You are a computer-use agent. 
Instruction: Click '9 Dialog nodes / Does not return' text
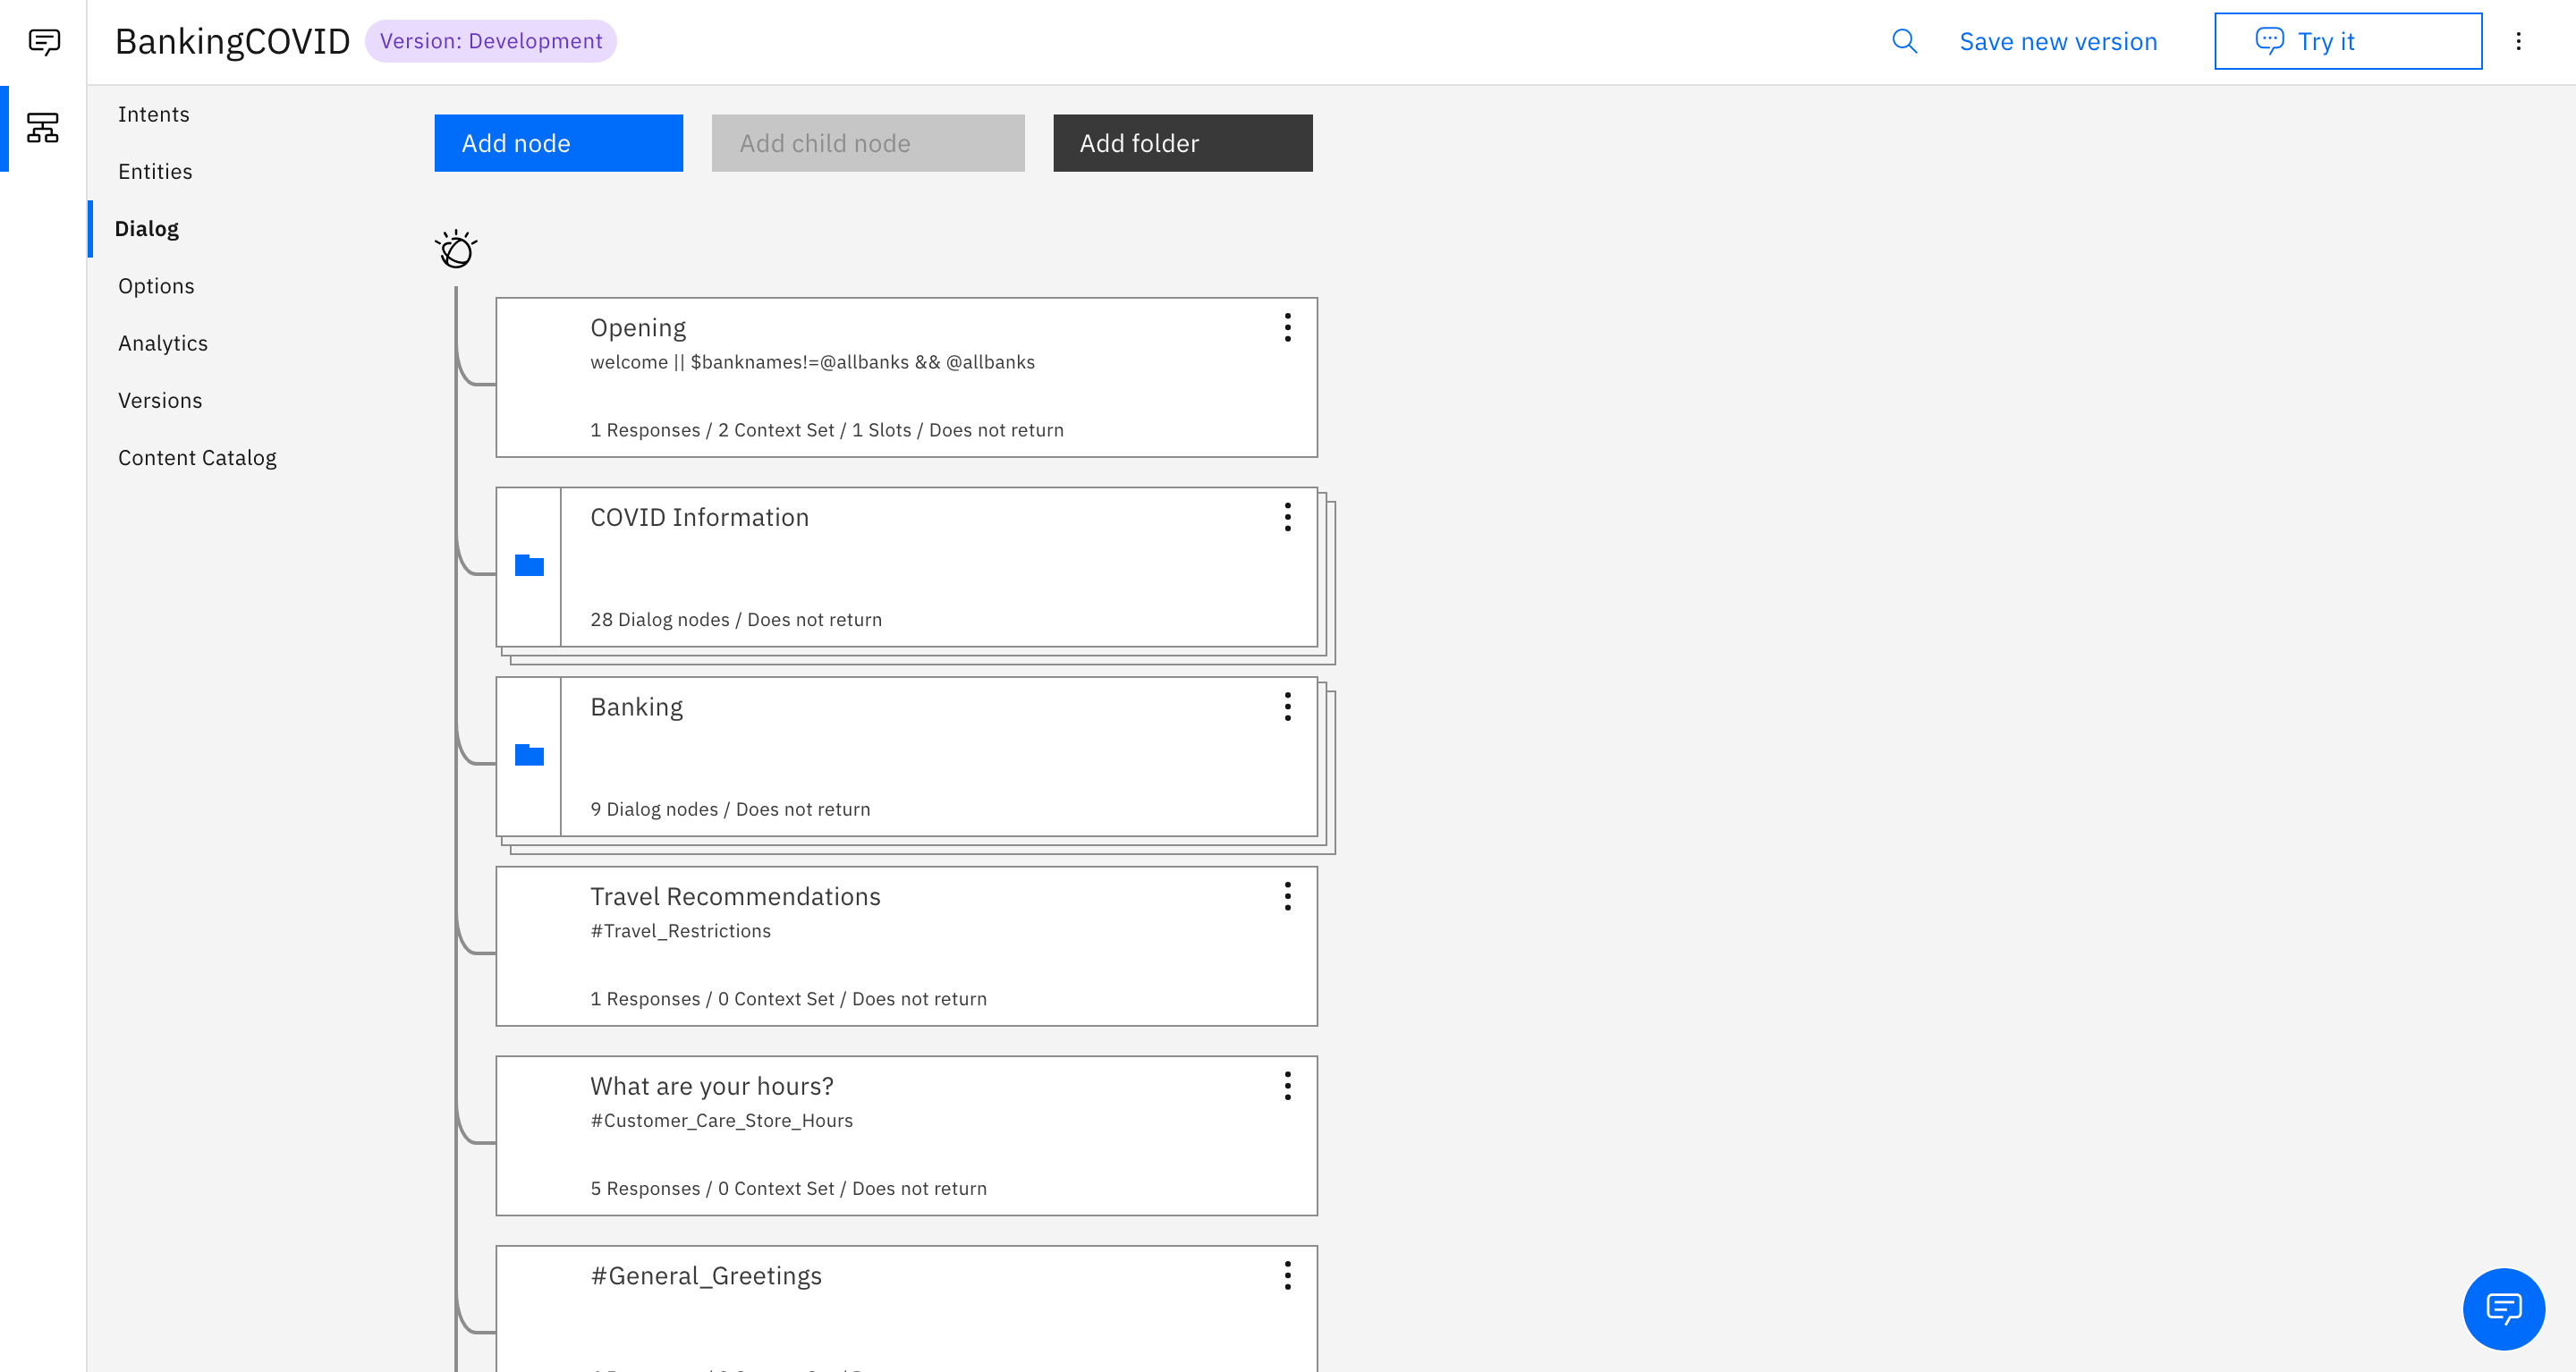point(730,809)
